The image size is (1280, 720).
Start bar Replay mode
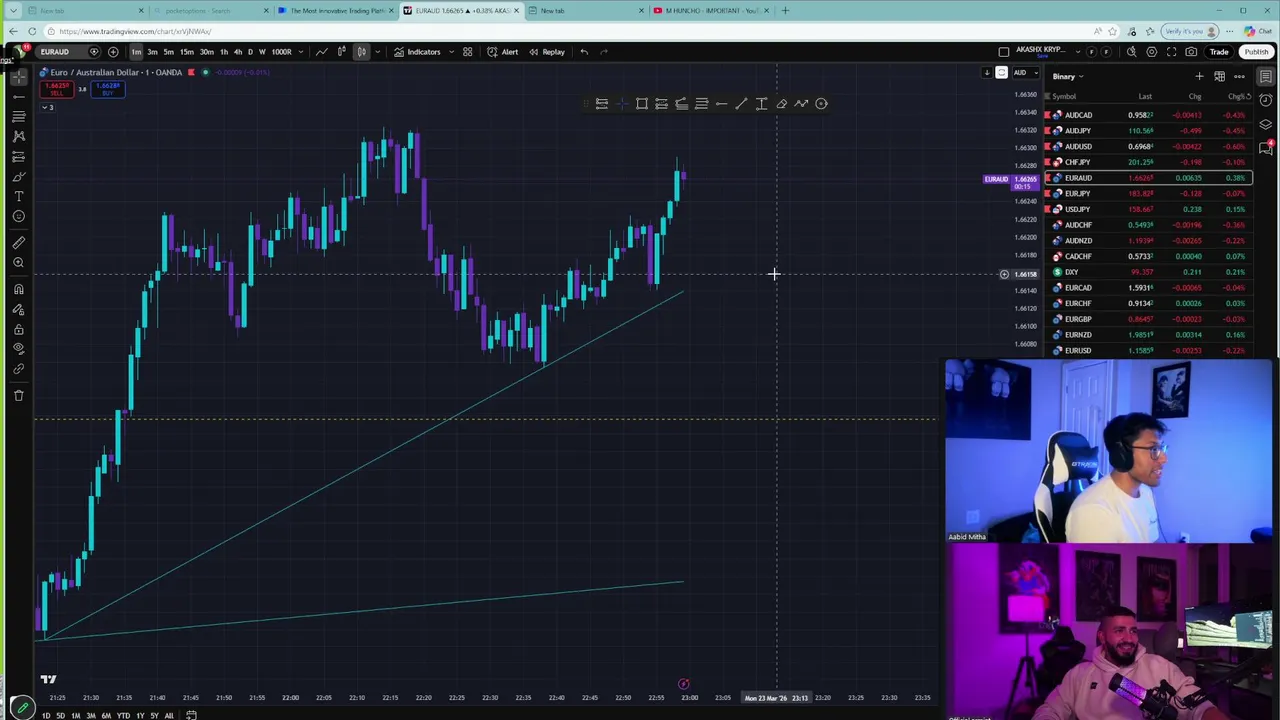point(547,52)
